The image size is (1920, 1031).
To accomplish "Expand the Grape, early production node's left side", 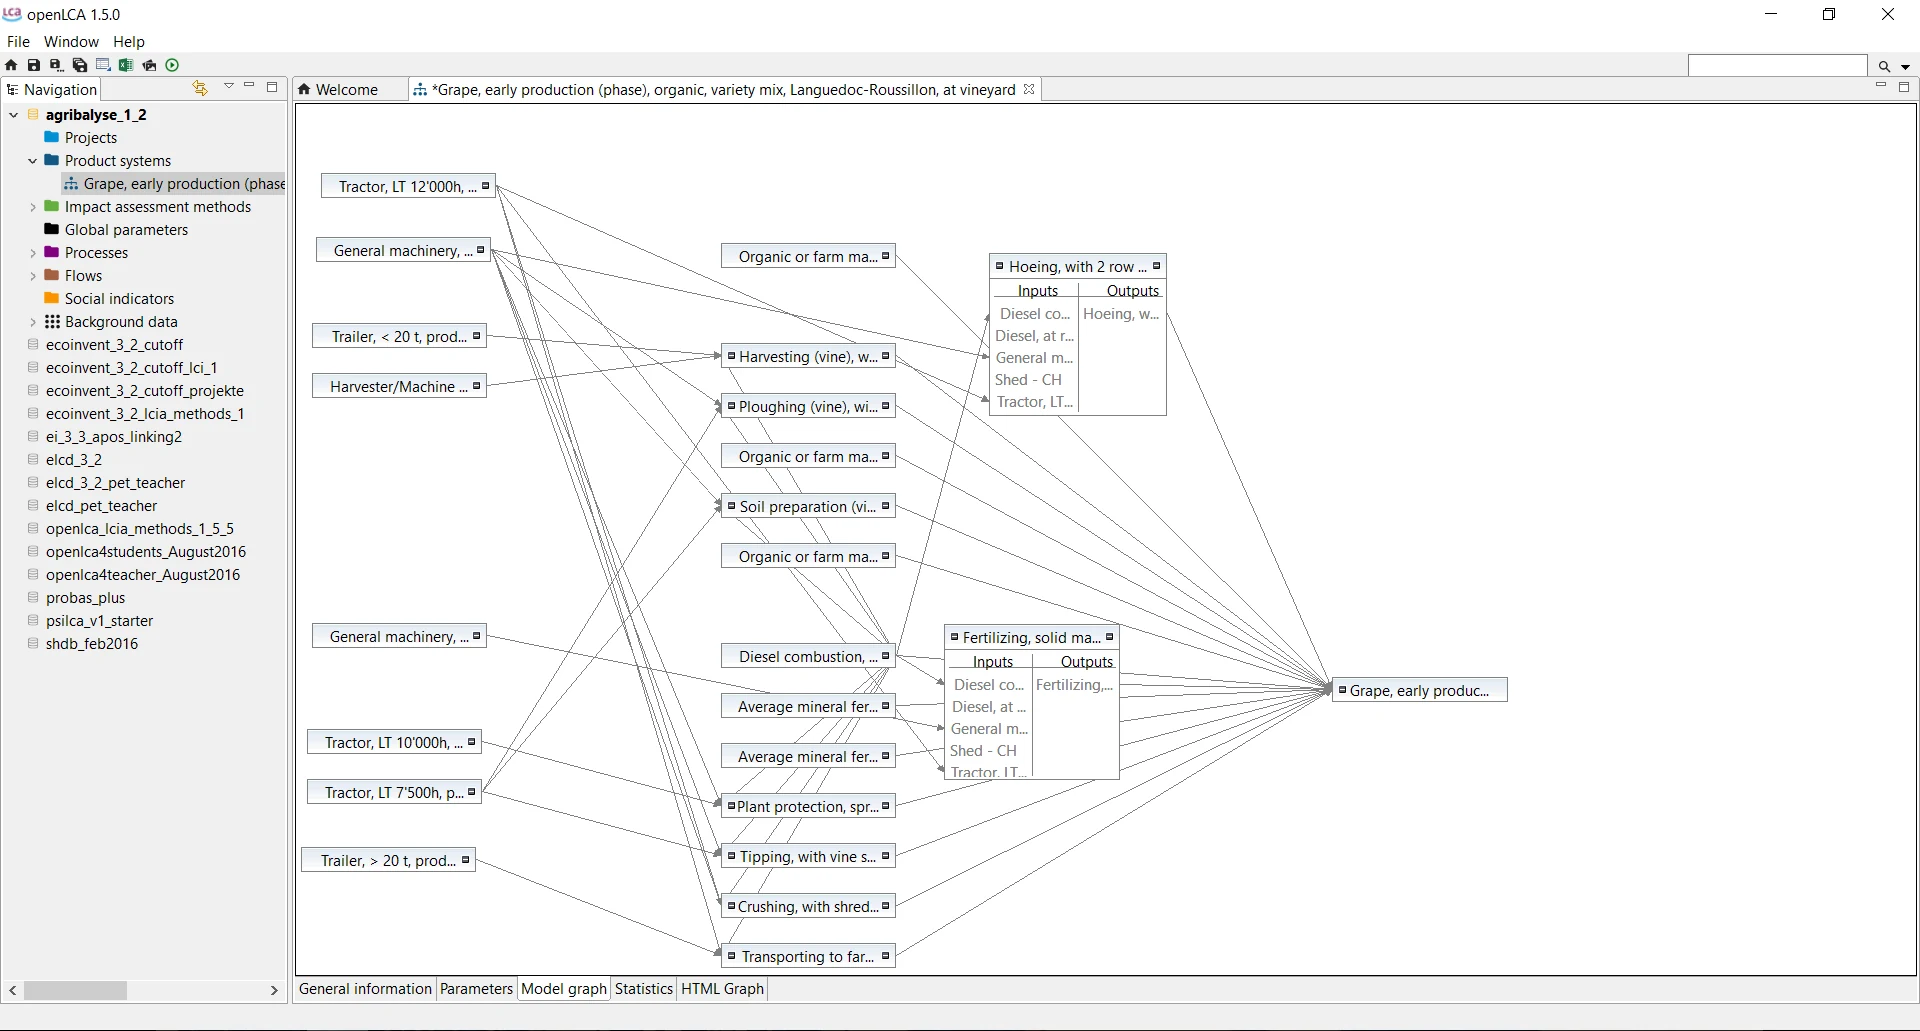I will 1342,690.
